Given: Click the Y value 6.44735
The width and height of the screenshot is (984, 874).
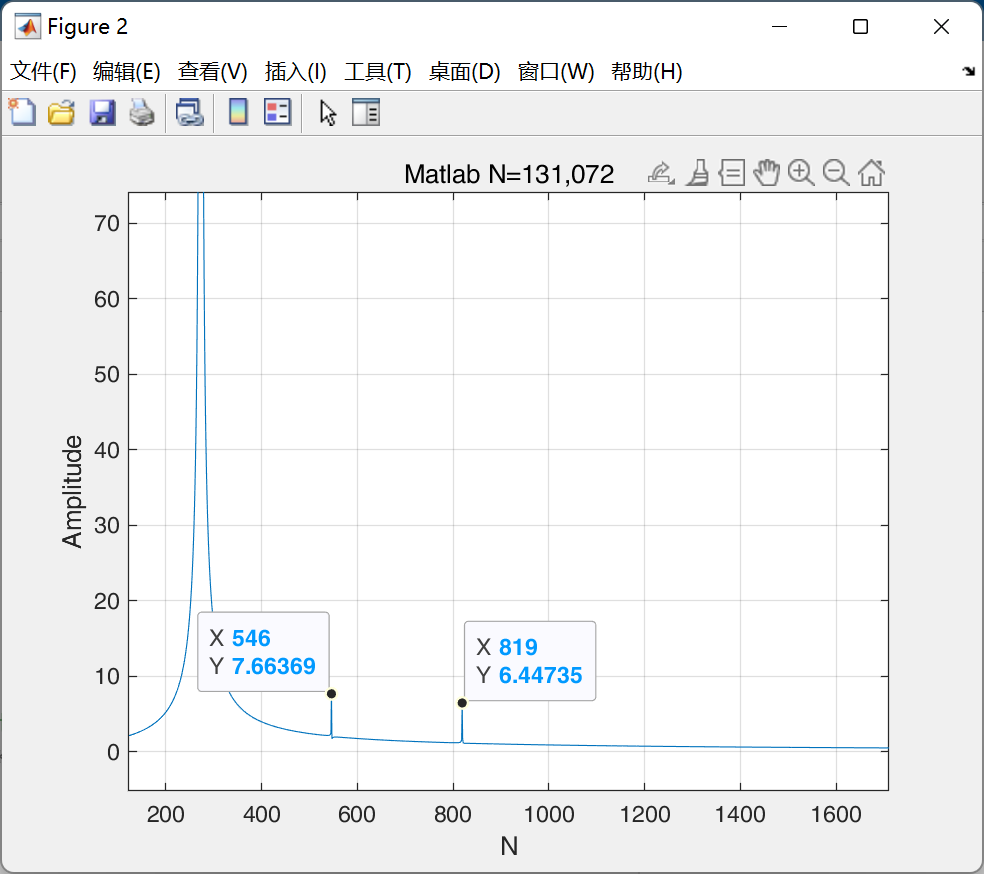Looking at the screenshot, I should [540, 675].
